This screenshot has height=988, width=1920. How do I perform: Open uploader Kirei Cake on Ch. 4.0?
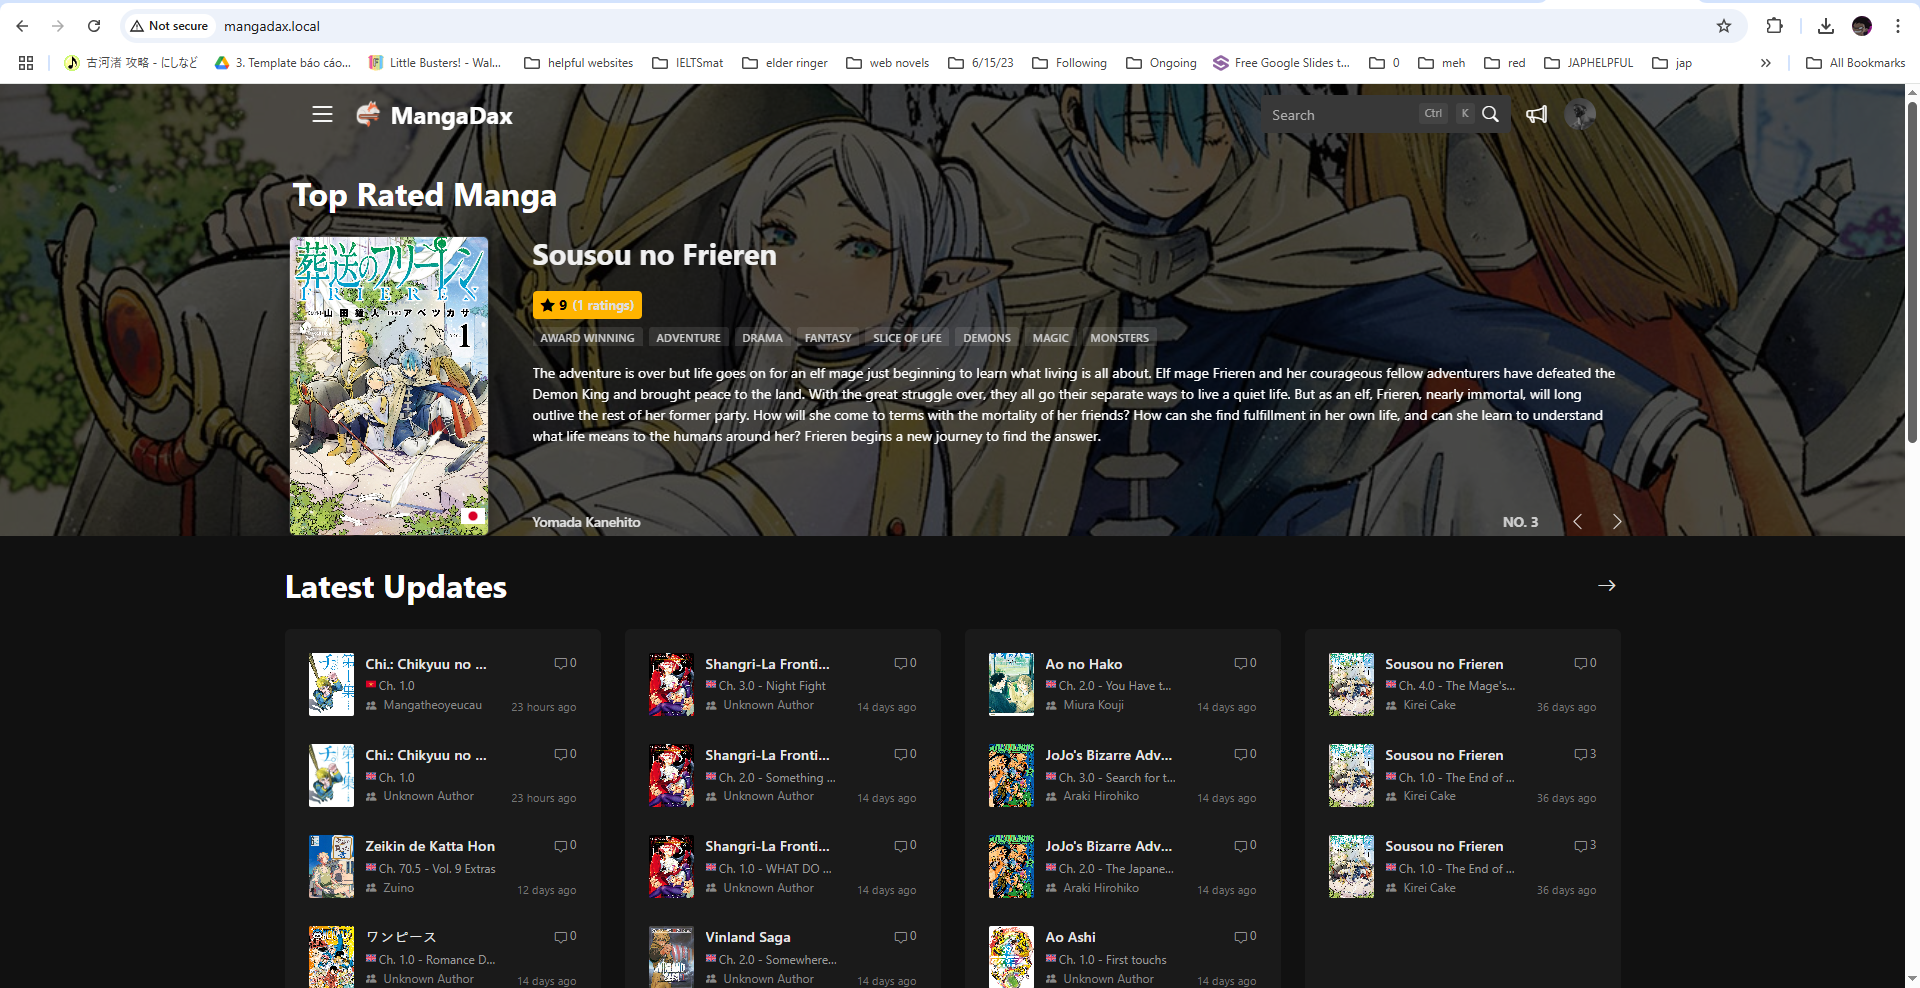click(1429, 705)
